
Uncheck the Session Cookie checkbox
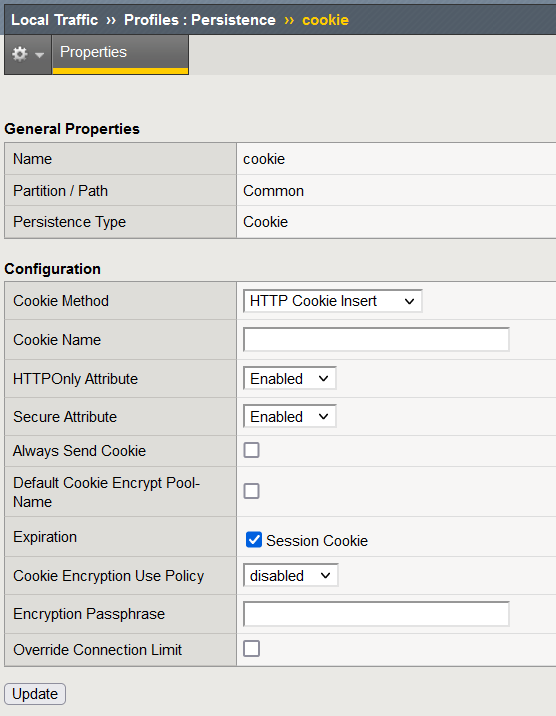pos(254,540)
